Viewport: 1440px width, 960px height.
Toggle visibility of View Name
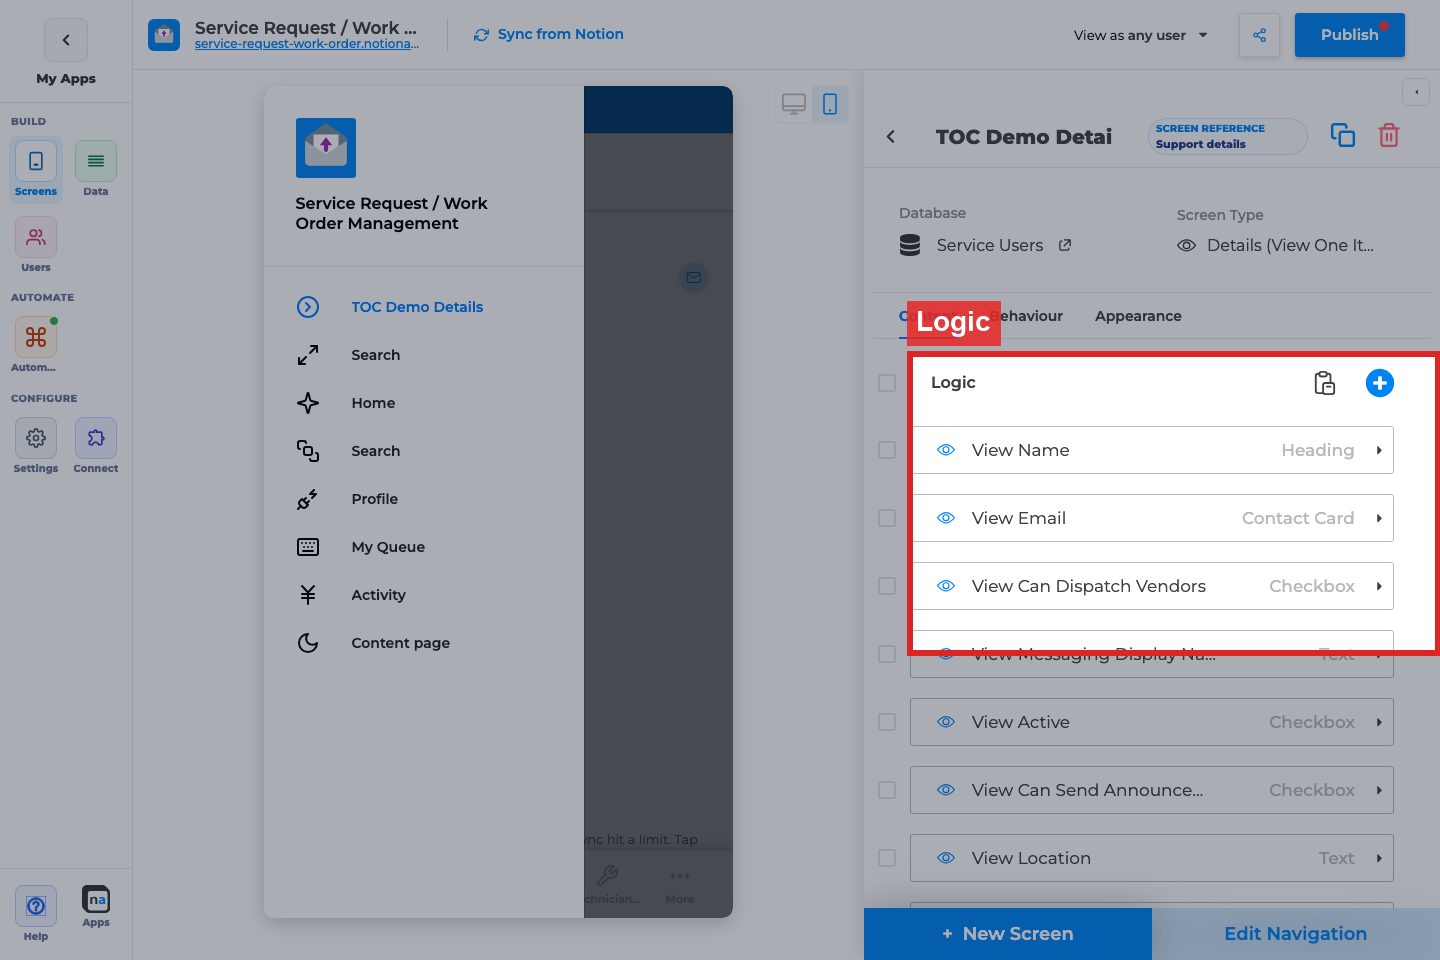point(946,450)
